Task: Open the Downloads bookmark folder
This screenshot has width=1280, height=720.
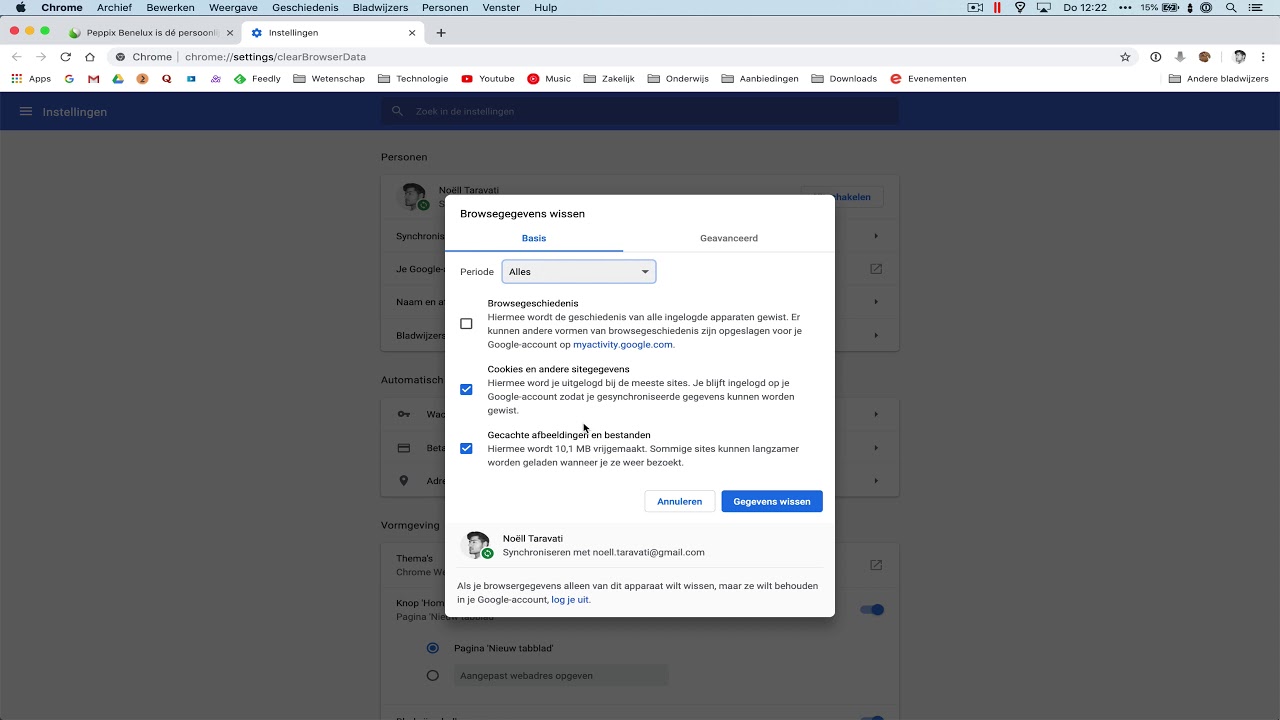Action: 844,79
